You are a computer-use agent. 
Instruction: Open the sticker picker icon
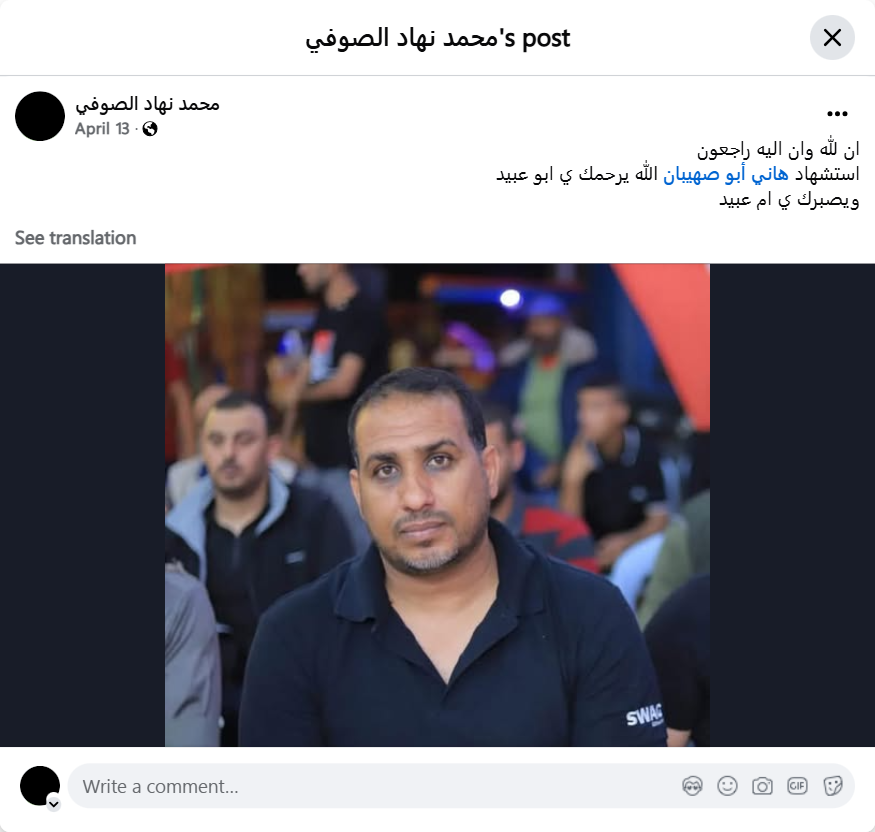point(833,786)
